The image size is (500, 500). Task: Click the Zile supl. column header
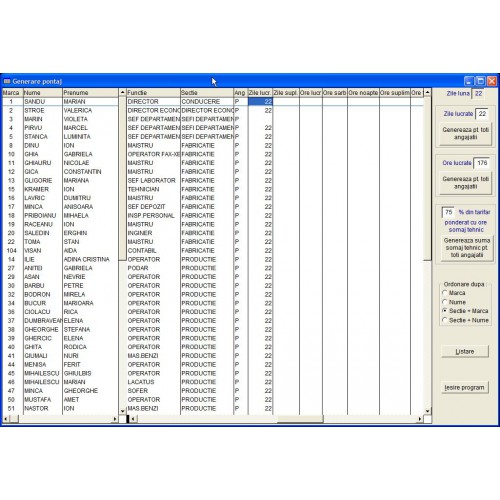pyautogui.click(x=286, y=93)
